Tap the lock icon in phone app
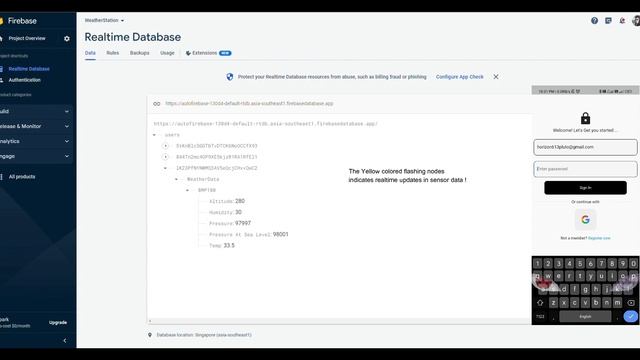Screen dimensions: 640x360 [585, 118]
